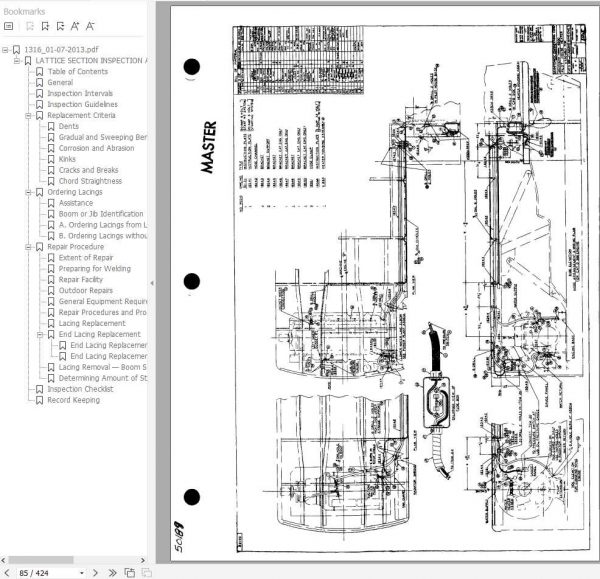Select the End Lacing Replacement parent bookmark
Image resolution: width=600 pixels, height=579 pixels.
coord(99,334)
